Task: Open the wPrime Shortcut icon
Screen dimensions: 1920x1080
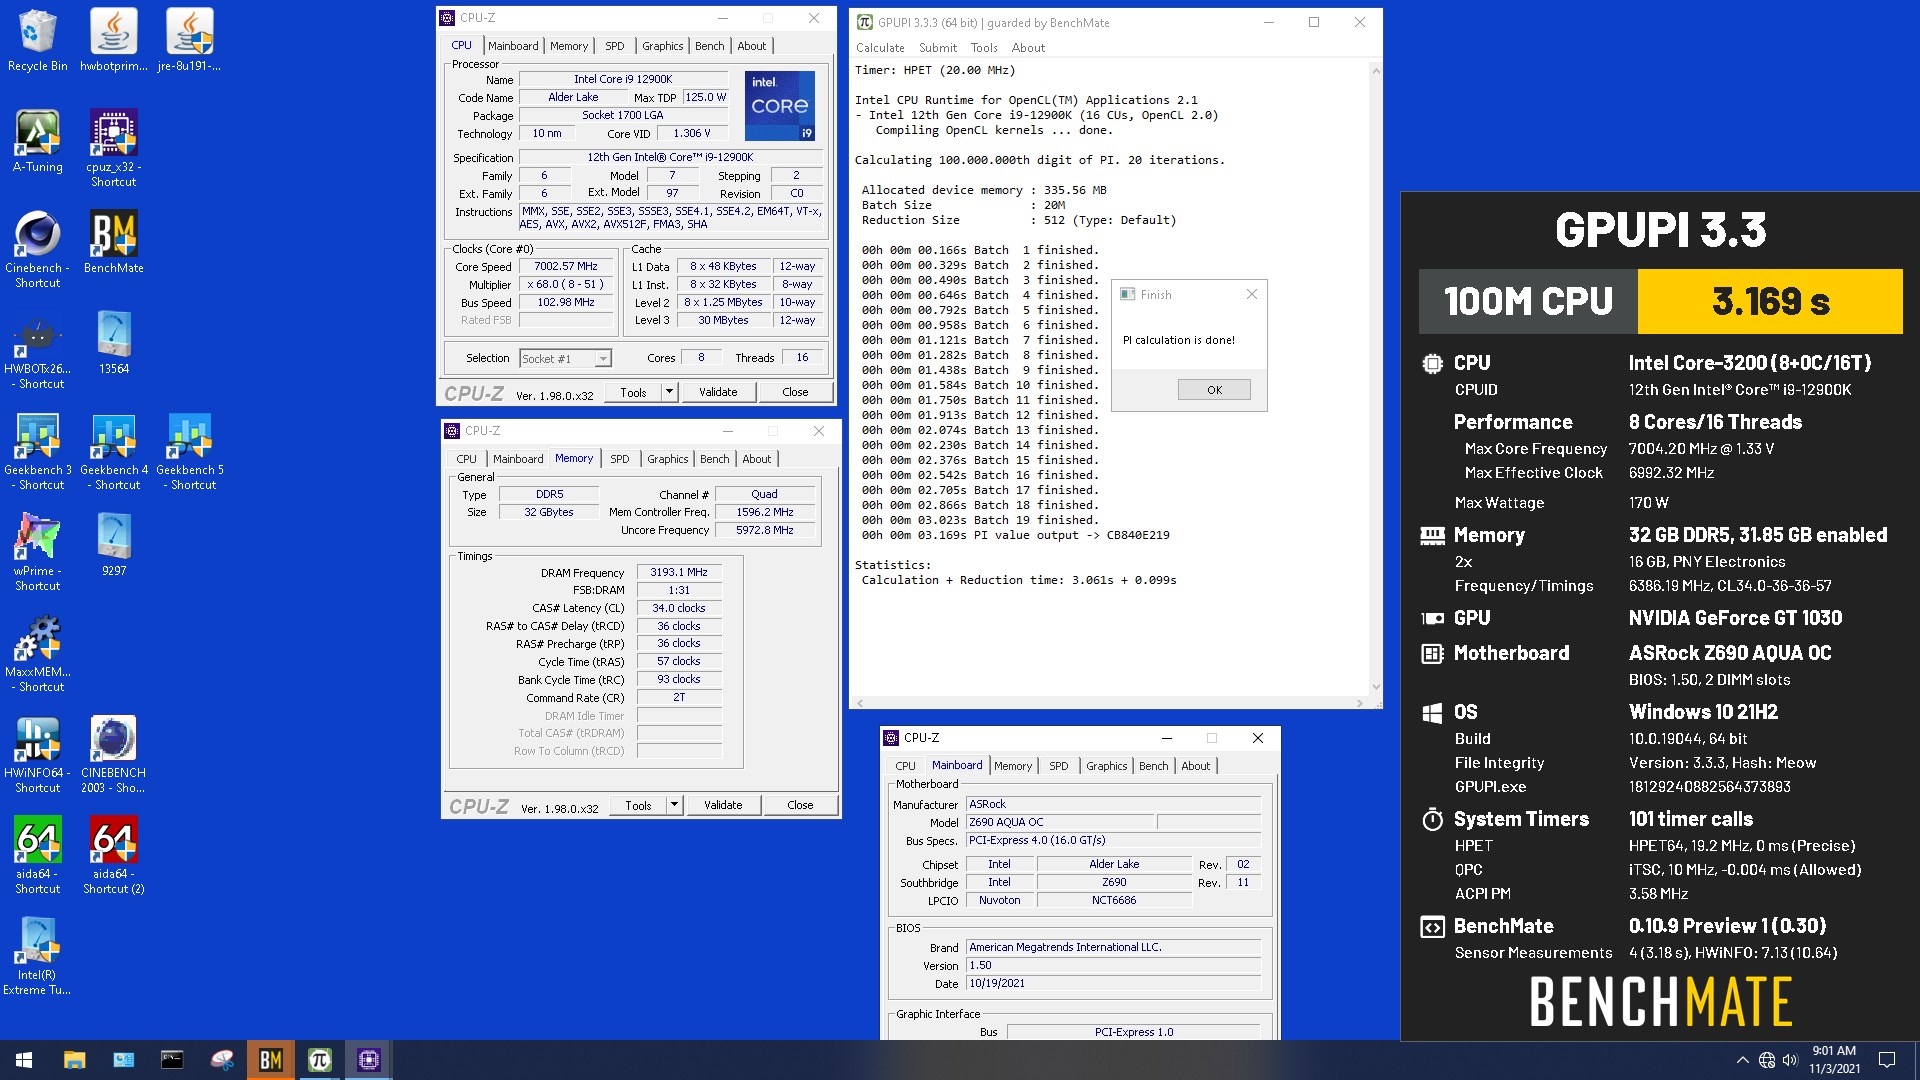Action: tap(38, 552)
